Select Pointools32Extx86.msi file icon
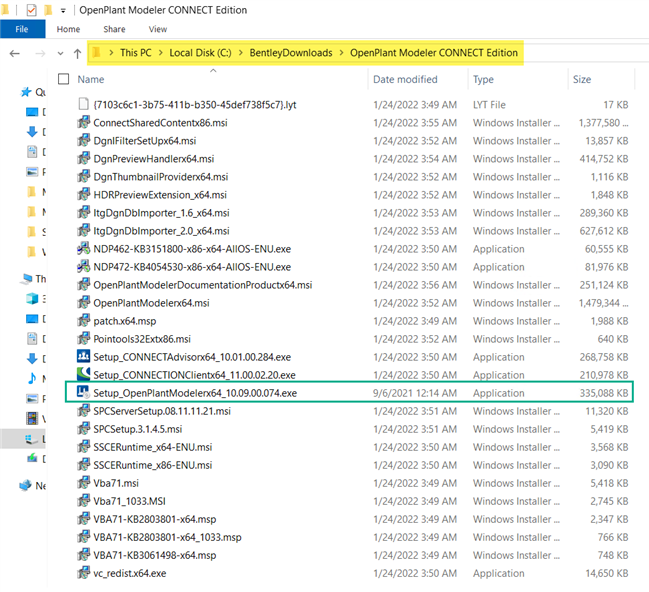The height and width of the screenshot is (592, 649). [84, 339]
